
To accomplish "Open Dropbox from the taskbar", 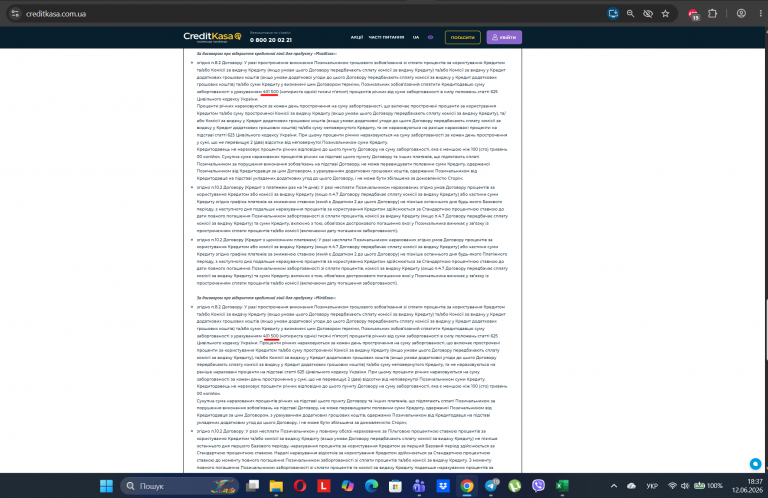I will coord(443,486).
